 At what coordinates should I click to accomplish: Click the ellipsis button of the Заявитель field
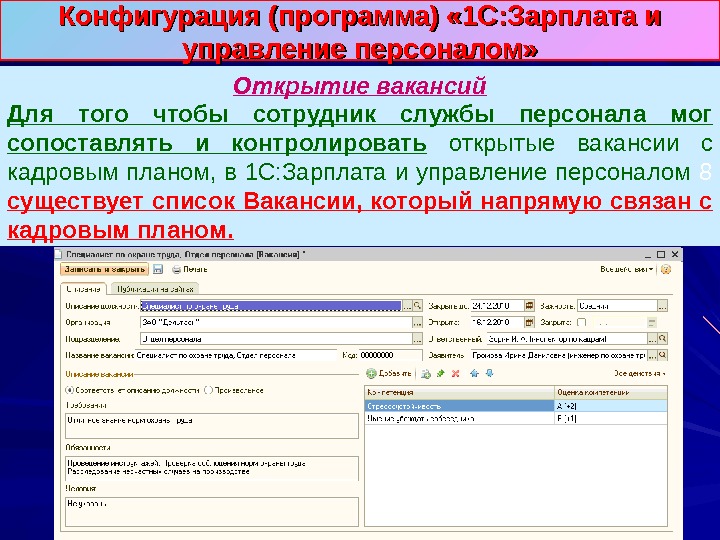pyautogui.click(x=652, y=355)
